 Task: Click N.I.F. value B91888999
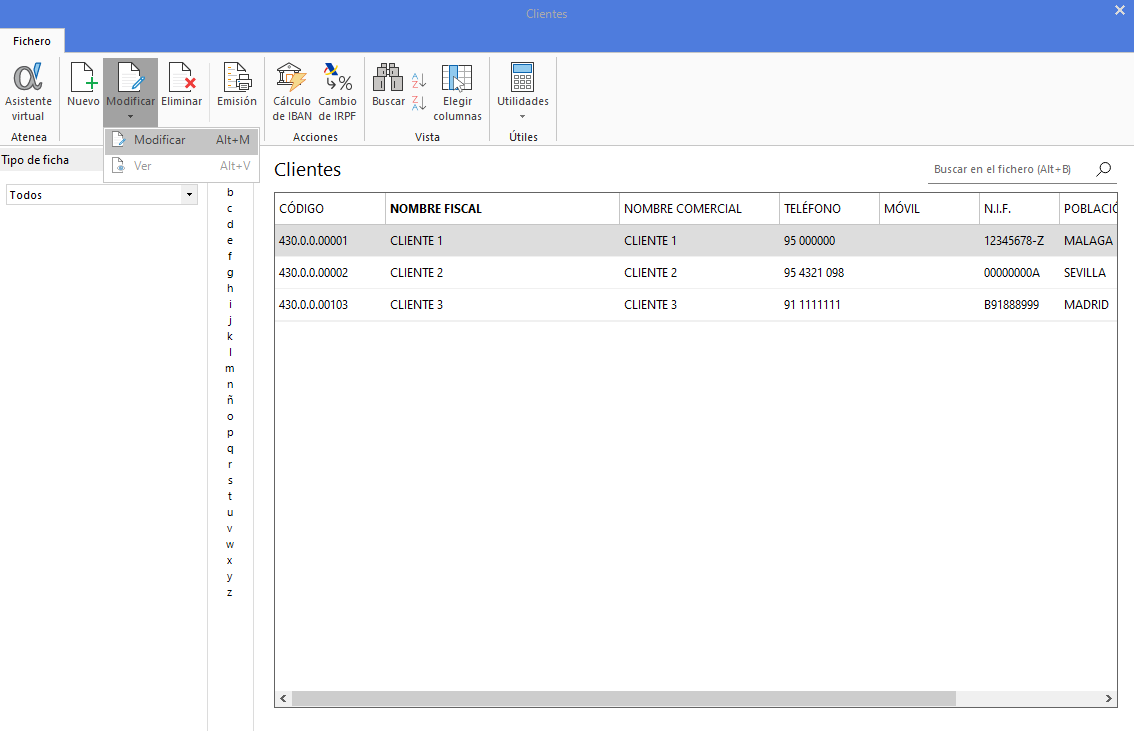[1011, 304]
